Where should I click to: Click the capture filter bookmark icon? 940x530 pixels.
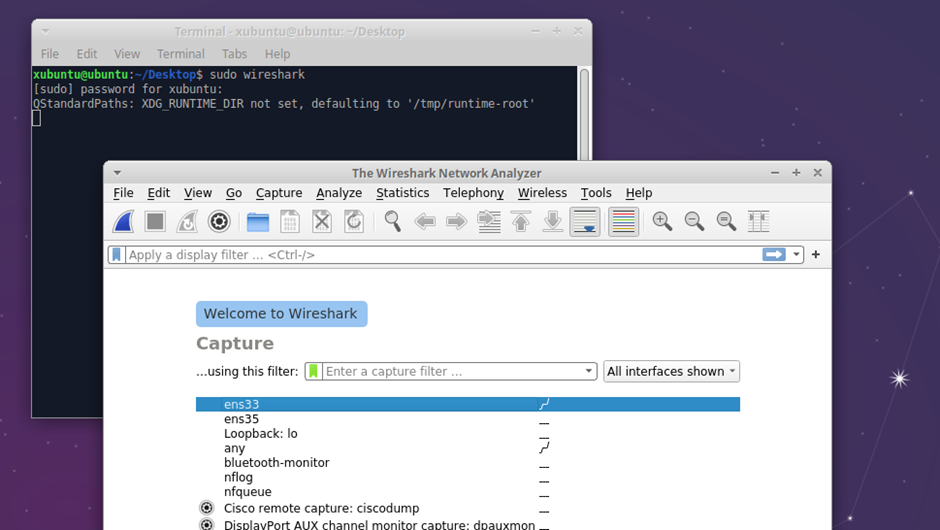[x=313, y=371]
